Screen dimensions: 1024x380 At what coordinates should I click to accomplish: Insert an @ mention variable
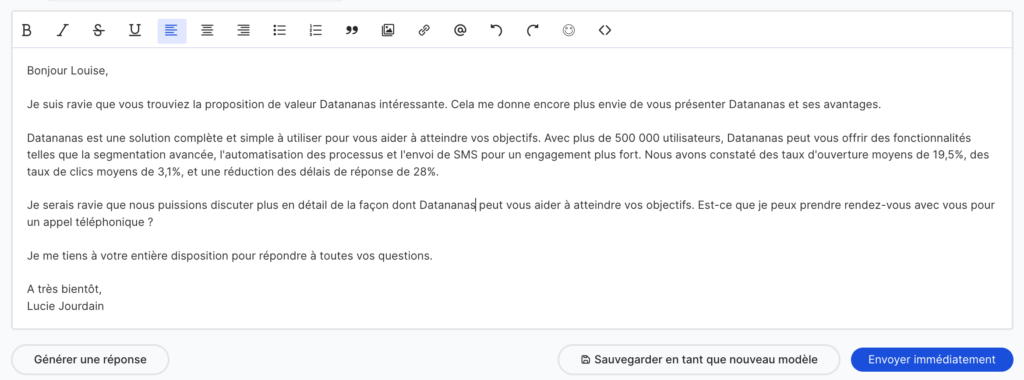pos(460,30)
